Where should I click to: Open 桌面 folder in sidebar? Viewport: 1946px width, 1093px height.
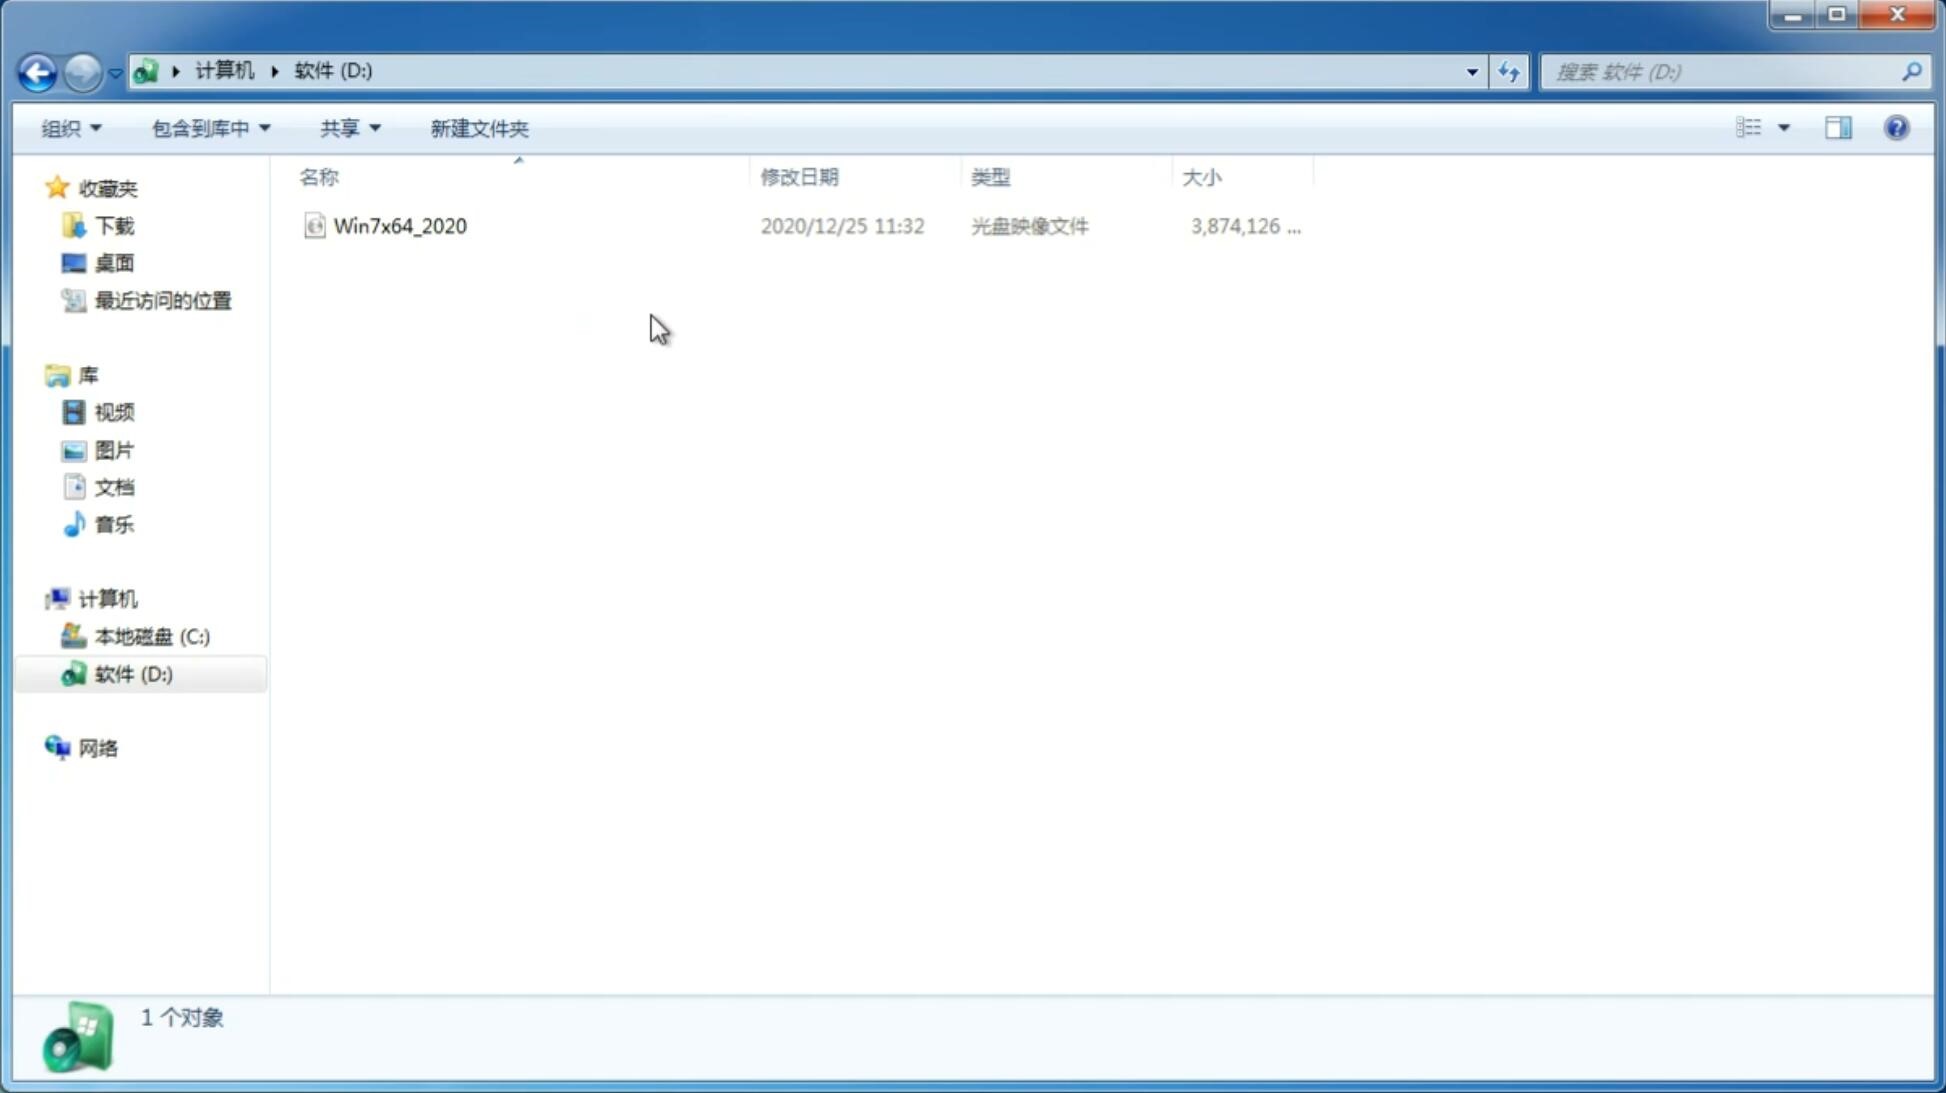(114, 262)
